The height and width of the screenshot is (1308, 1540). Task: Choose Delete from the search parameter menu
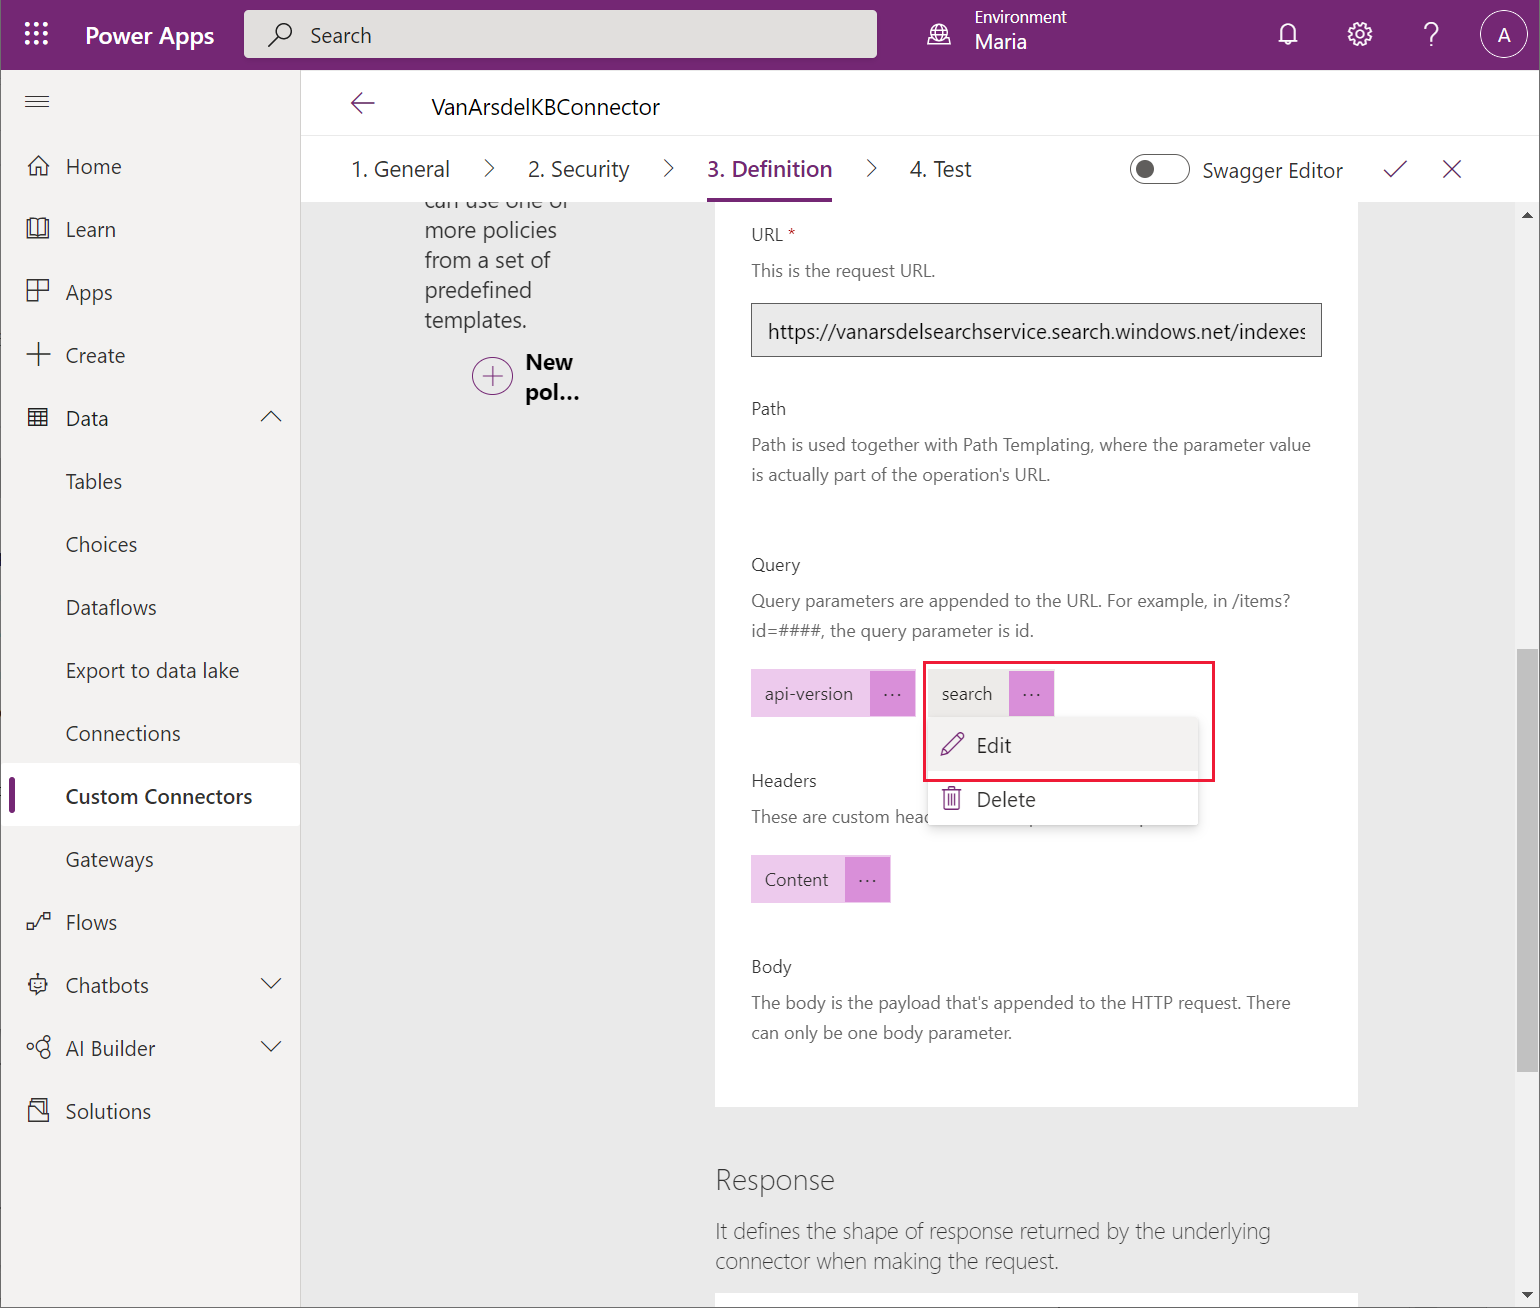pyautogui.click(x=1063, y=799)
